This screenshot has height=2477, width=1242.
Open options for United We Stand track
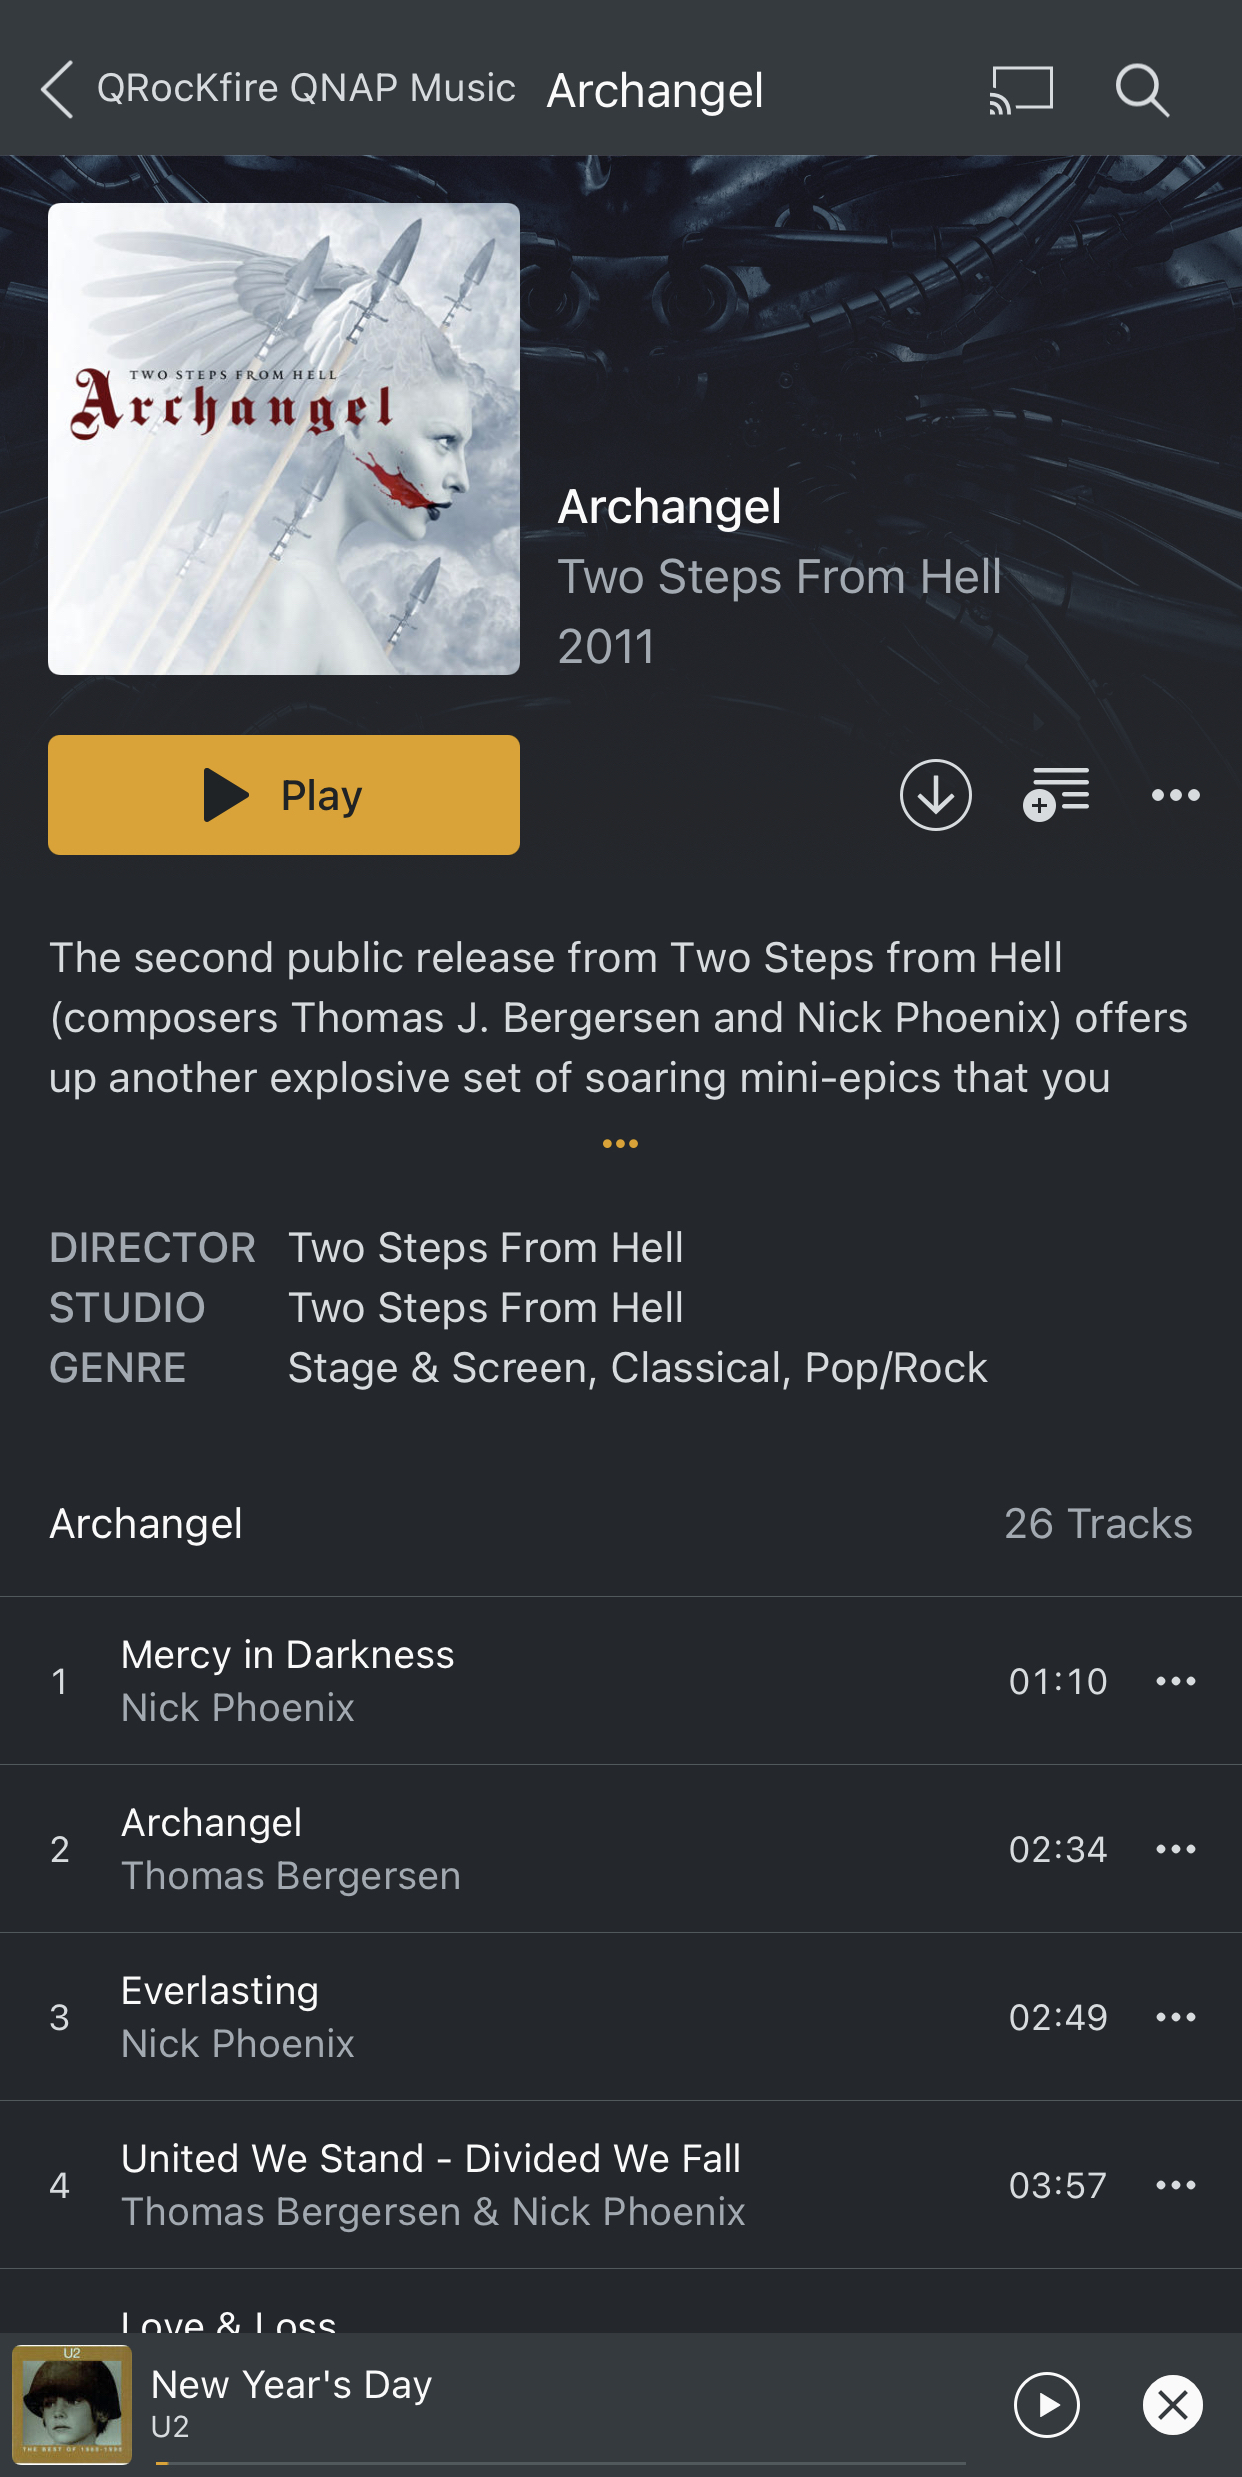pos(1175,2185)
